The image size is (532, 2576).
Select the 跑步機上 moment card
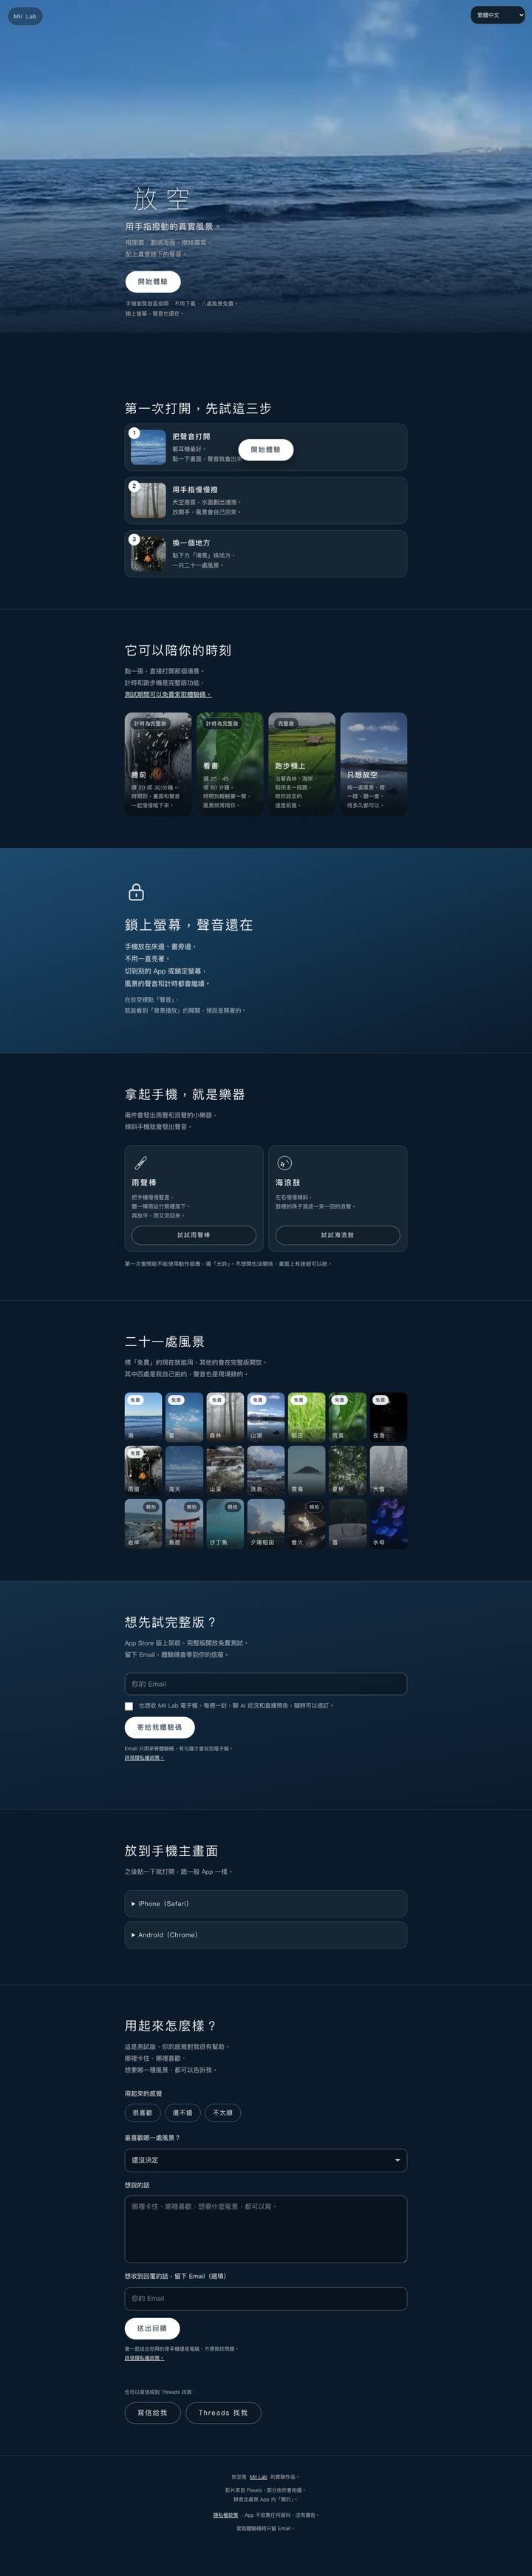[302, 764]
